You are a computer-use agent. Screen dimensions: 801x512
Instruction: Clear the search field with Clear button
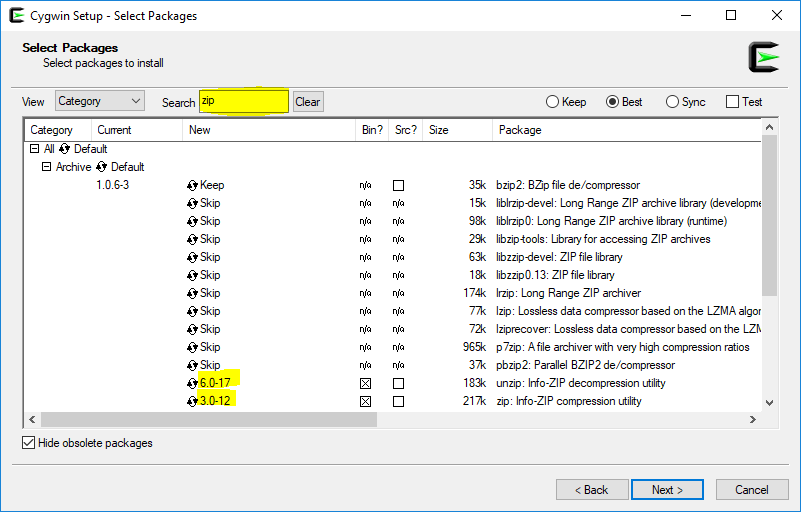click(x=308, y=102)
